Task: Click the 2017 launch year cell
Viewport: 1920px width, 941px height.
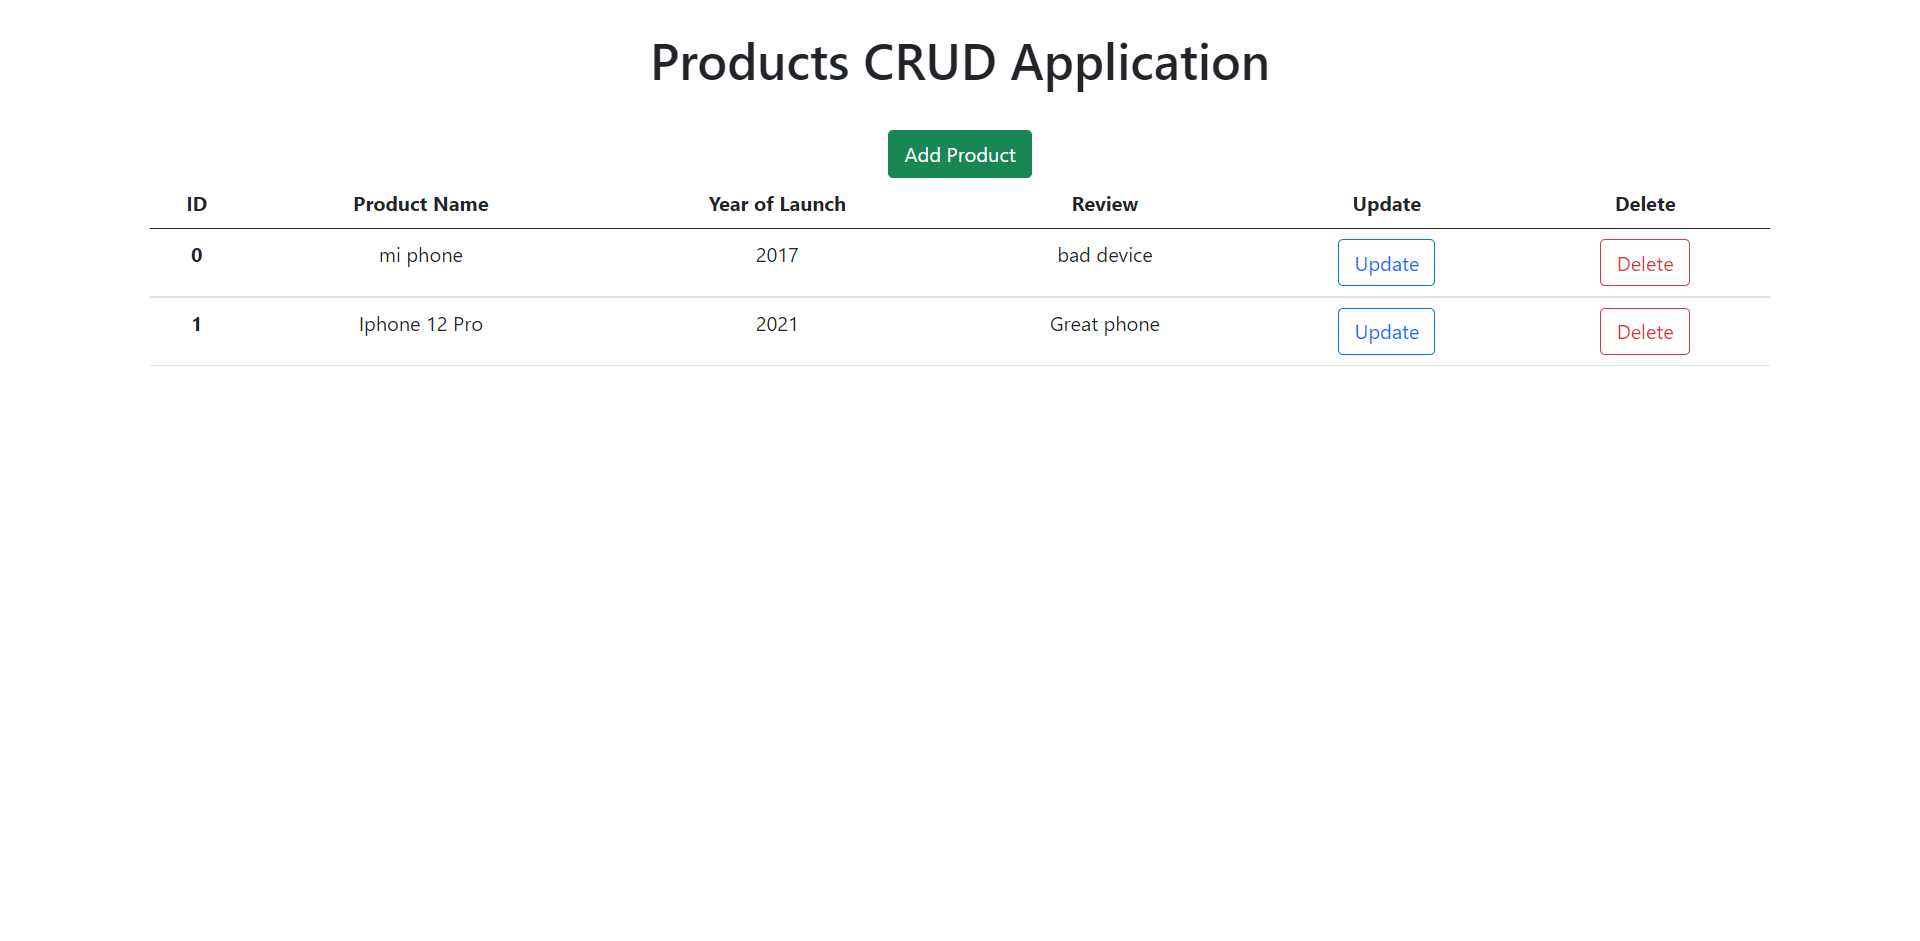Action: point(777,255)
